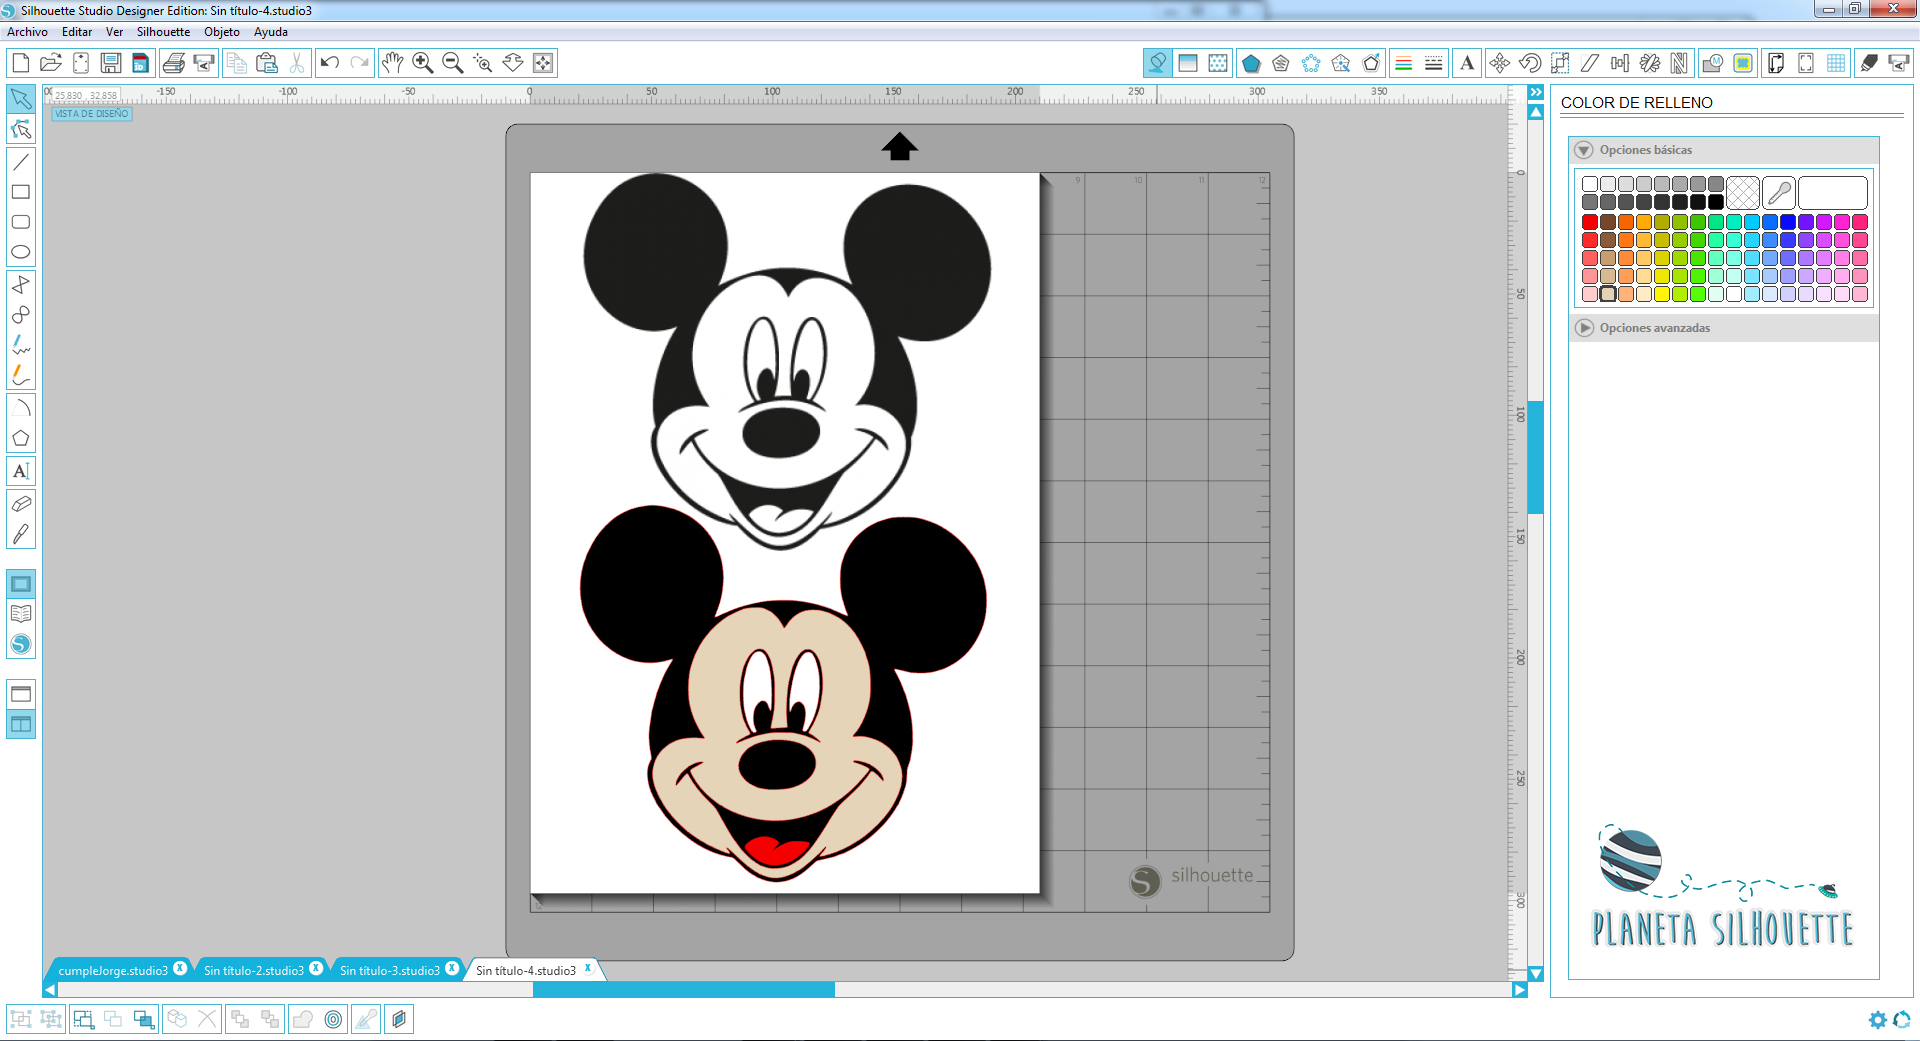Switch to Sin título-3.studio3 tab
Image resolution: width=1920 pixels, height=1041 pixels.
coord(390,970)
